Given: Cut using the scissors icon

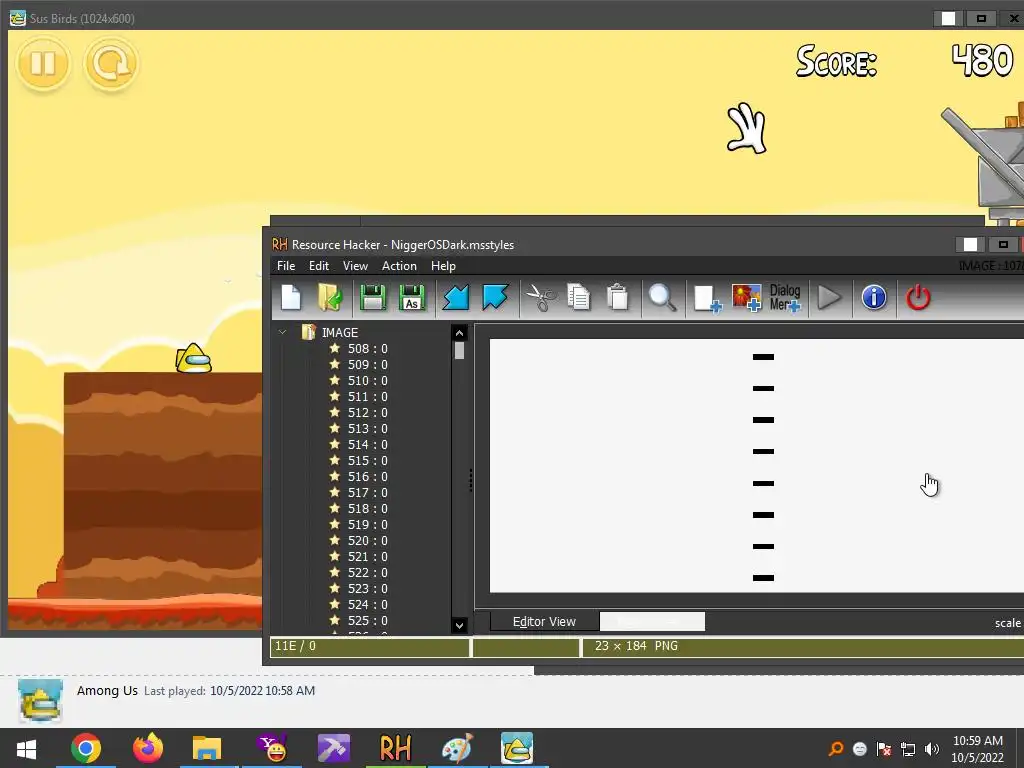Looking at the screenshot, I should (x=541, y=298).
